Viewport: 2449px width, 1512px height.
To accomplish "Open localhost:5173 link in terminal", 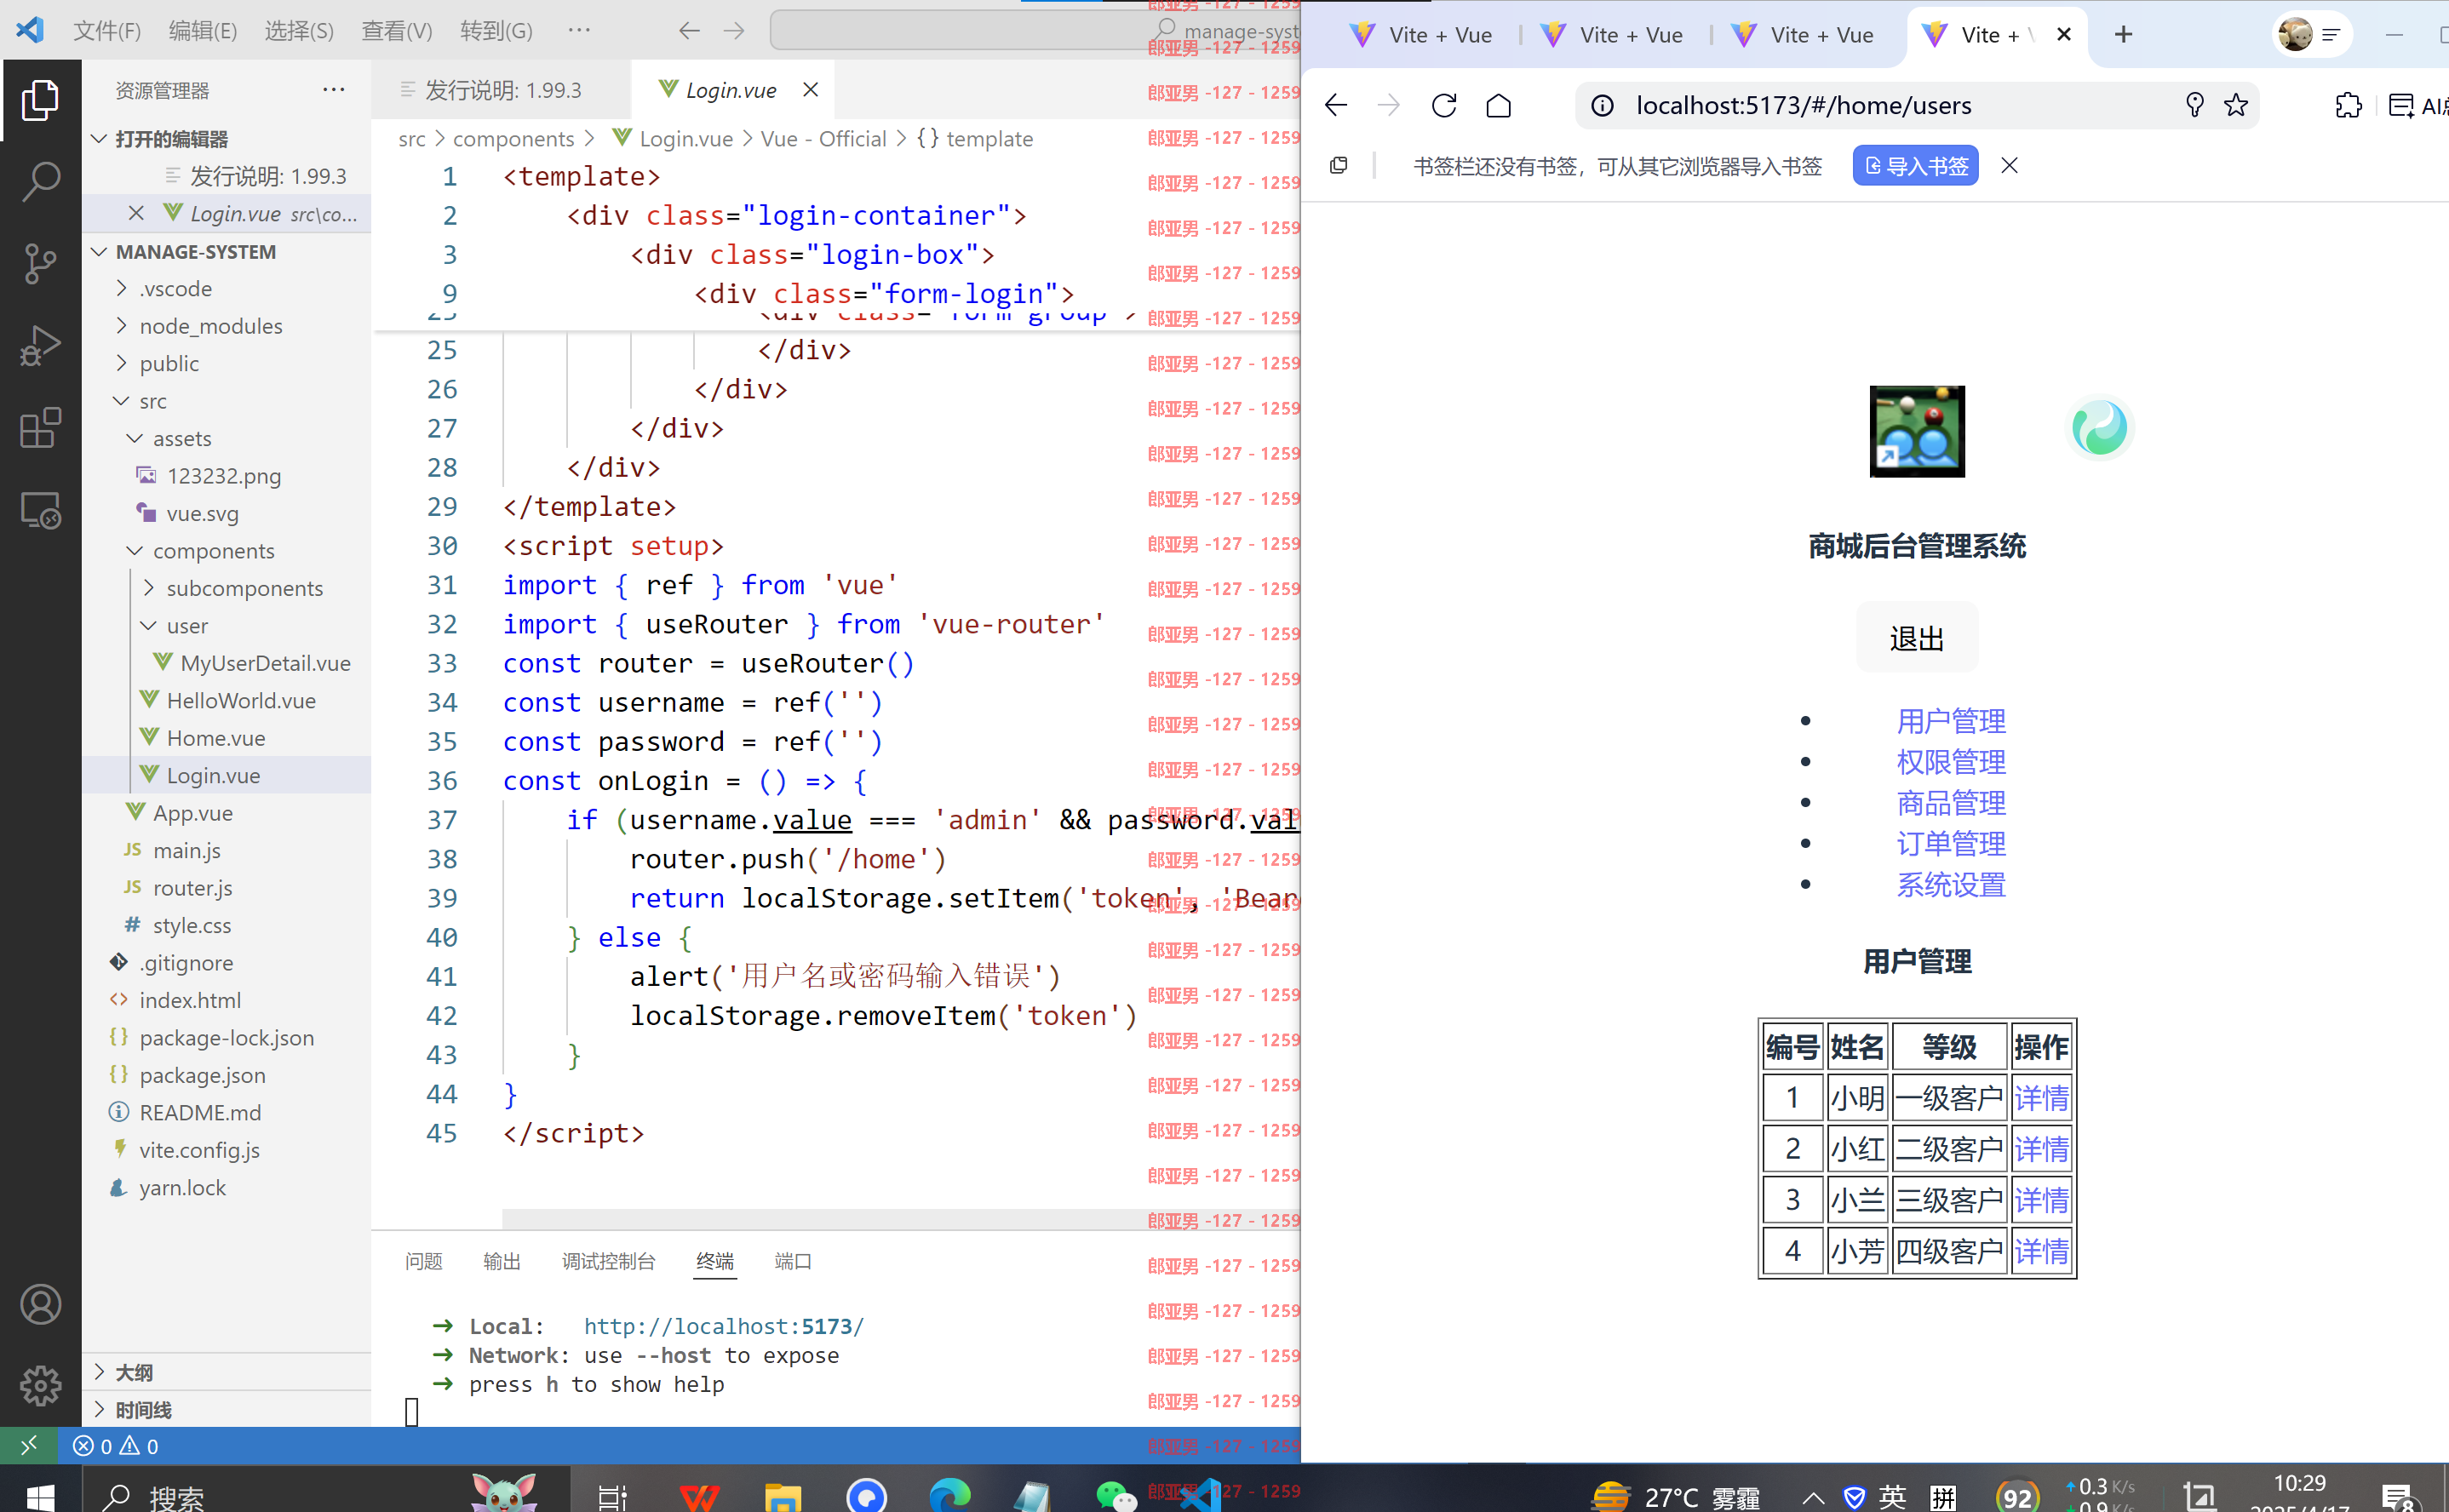I will (x=724, y=1326).
